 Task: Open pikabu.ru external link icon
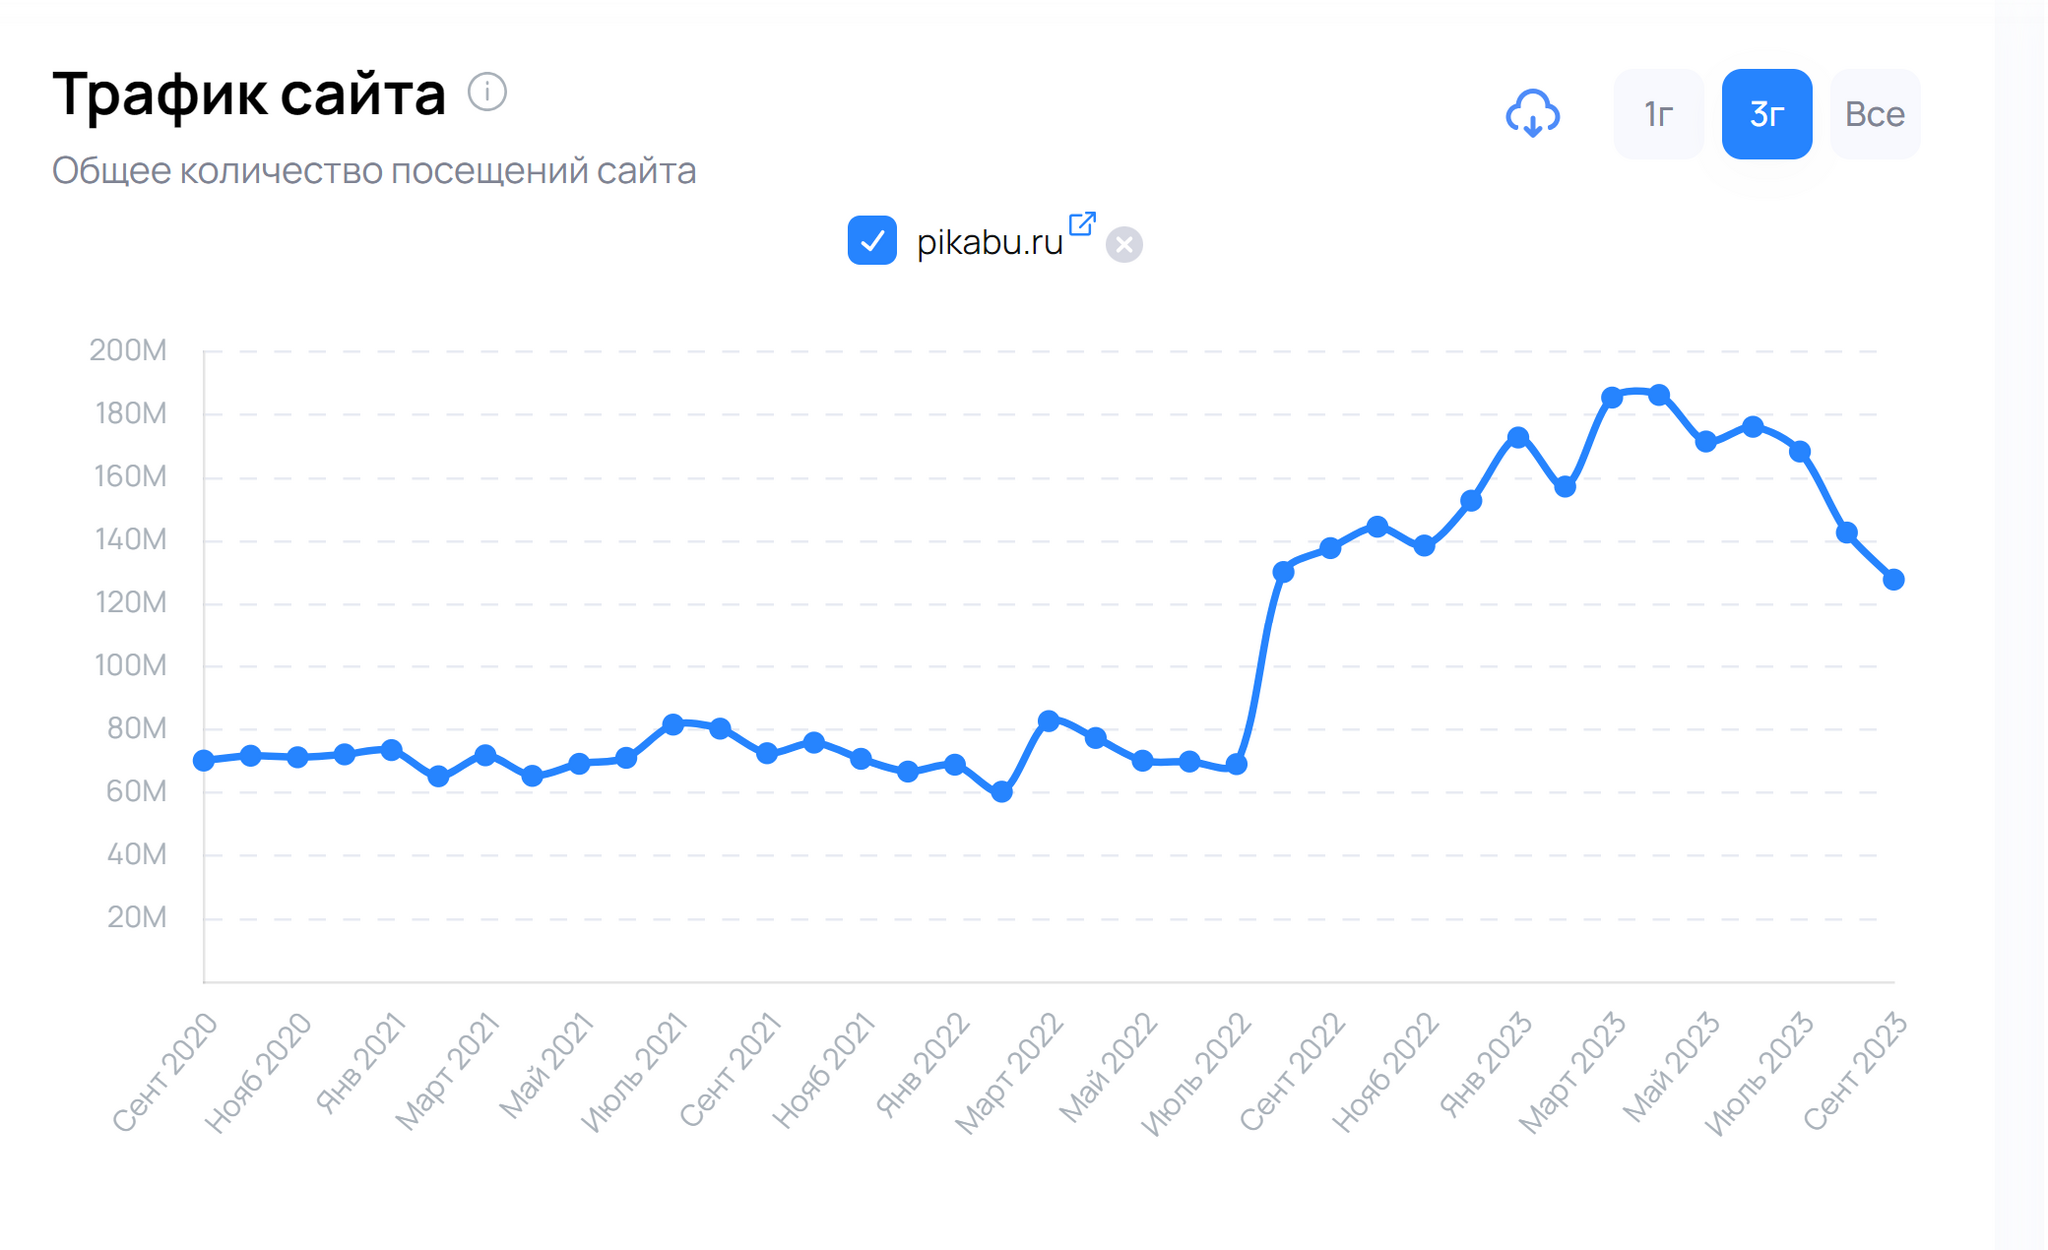tap(1082, 224)
